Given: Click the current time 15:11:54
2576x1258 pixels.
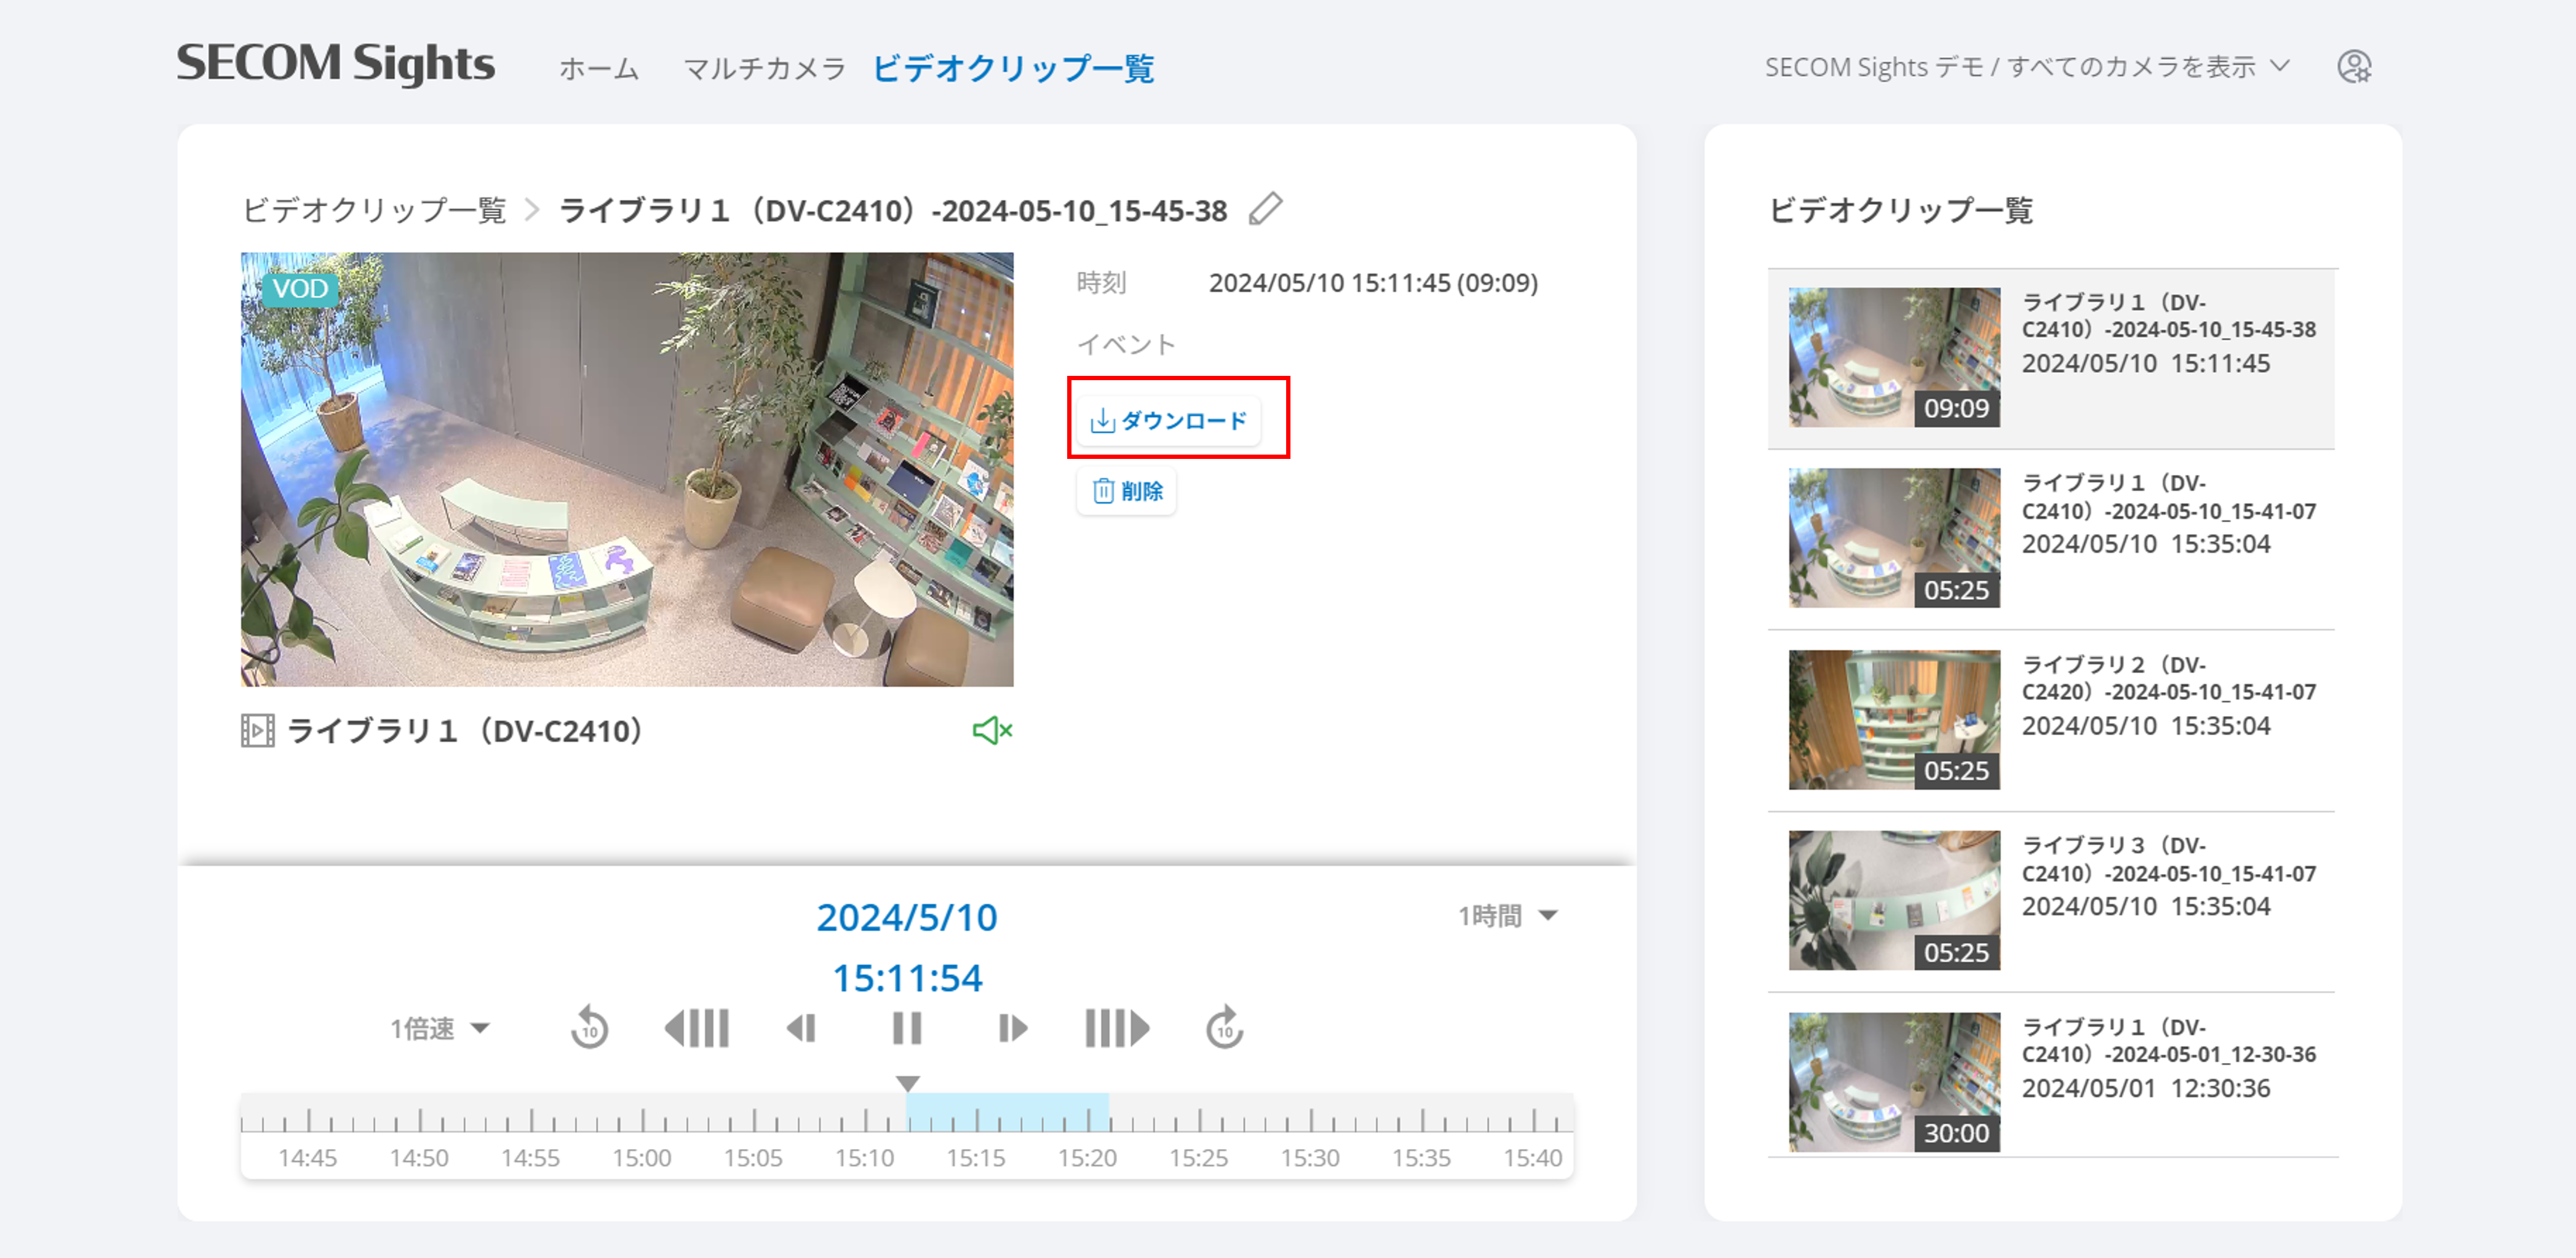Looking at the screenshot, I should pyautogui.click(x=907, y=977).
